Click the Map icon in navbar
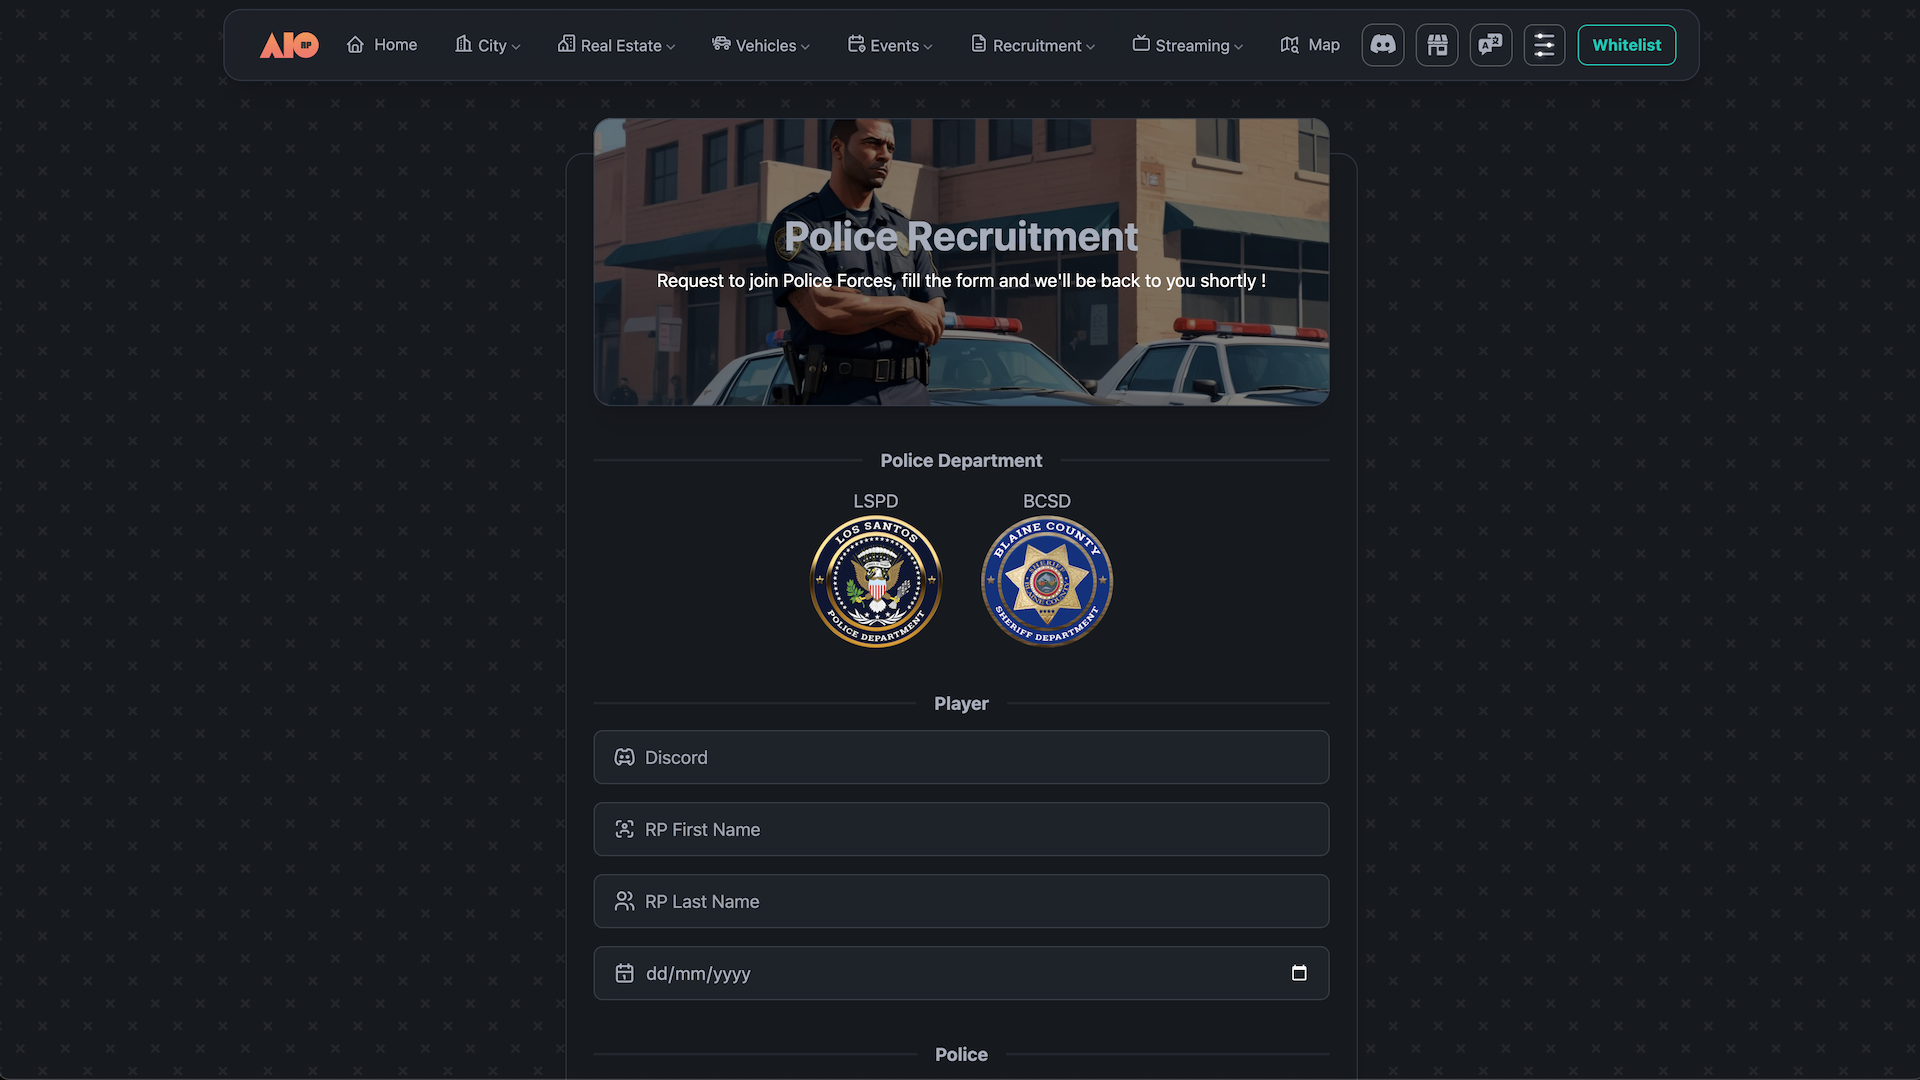 [x=1290, y=45]
